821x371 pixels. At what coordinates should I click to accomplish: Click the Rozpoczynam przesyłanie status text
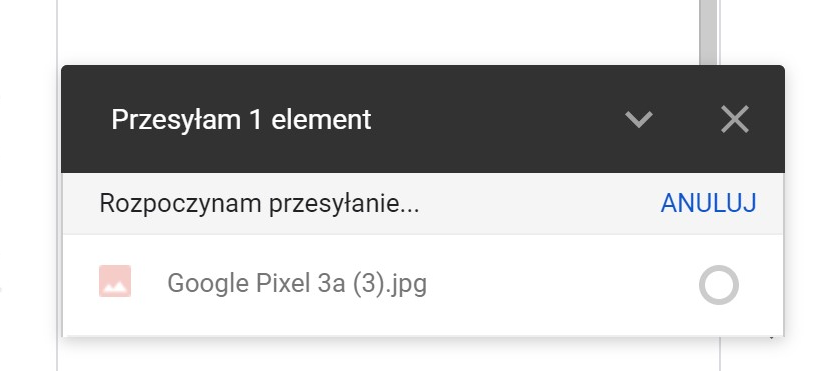[259, 204]
